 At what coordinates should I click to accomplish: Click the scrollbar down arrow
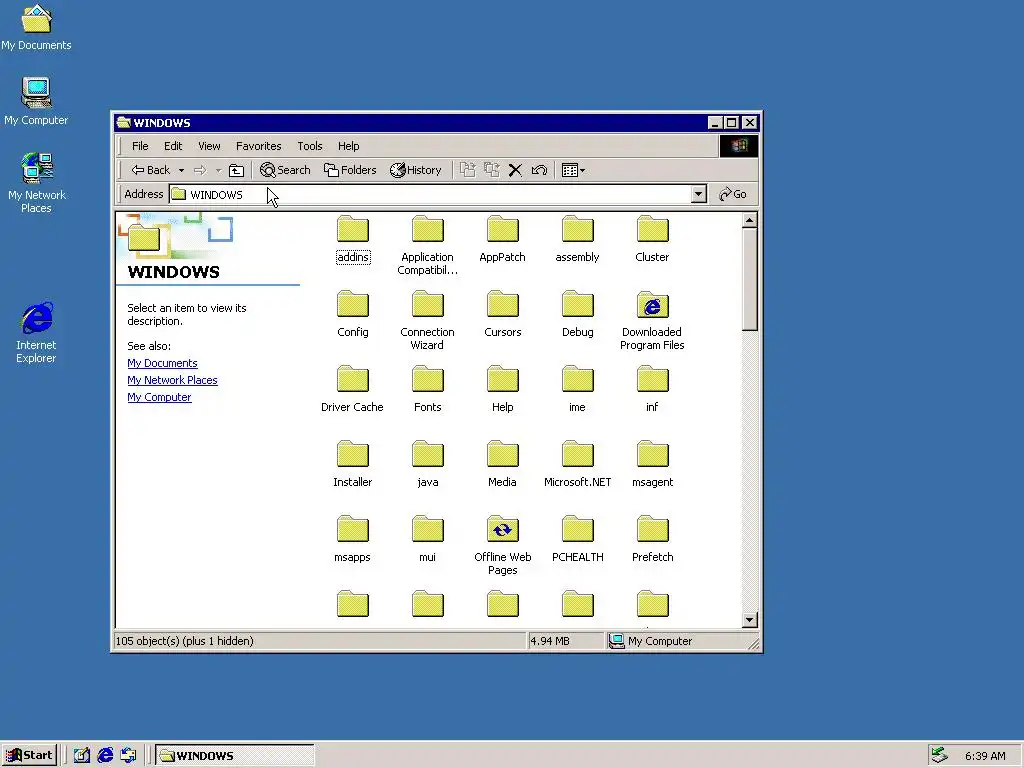pos(750,620)
